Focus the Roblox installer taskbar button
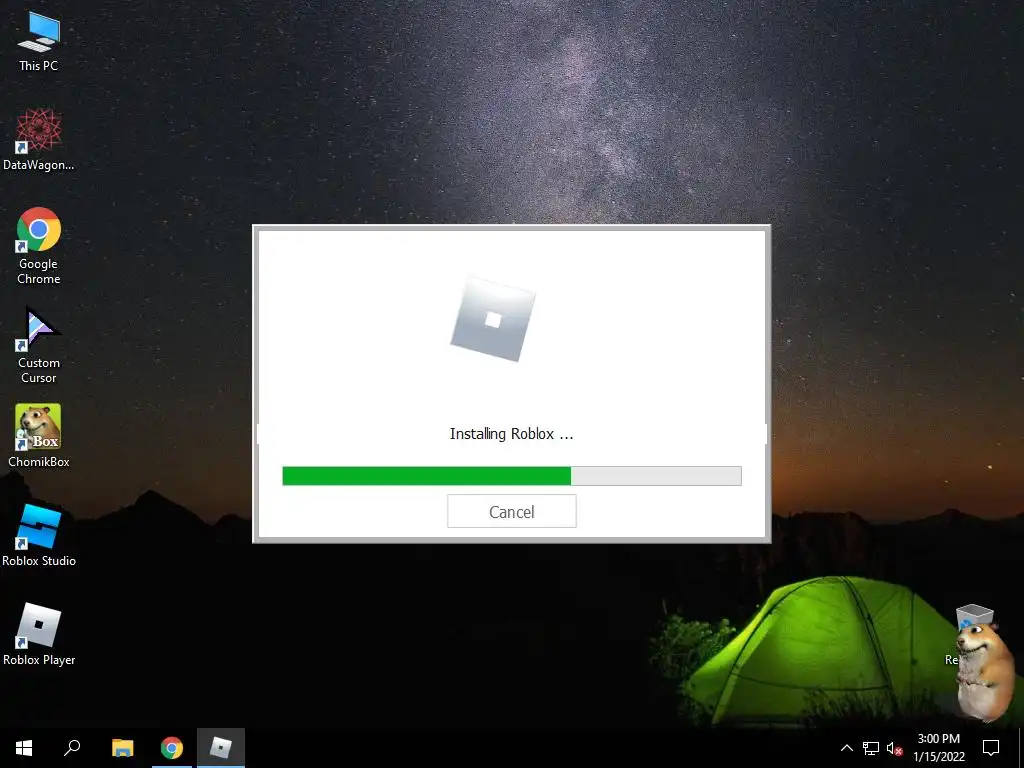The image size is (1024, 768). [221, 748]
